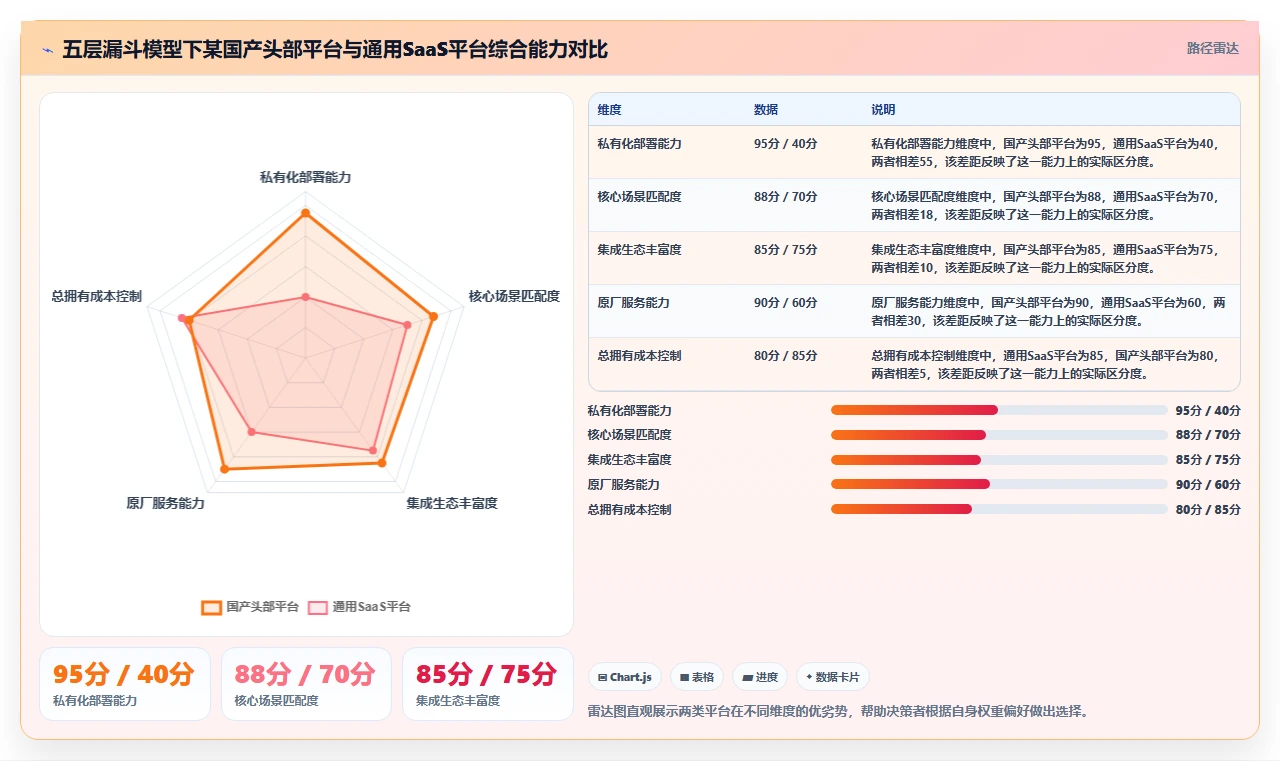Click pink data point at 总拥有成本控制 vertex
The height and width of the screenshot is (761, 1280).
pyautogui.click(x=182, y=318)
